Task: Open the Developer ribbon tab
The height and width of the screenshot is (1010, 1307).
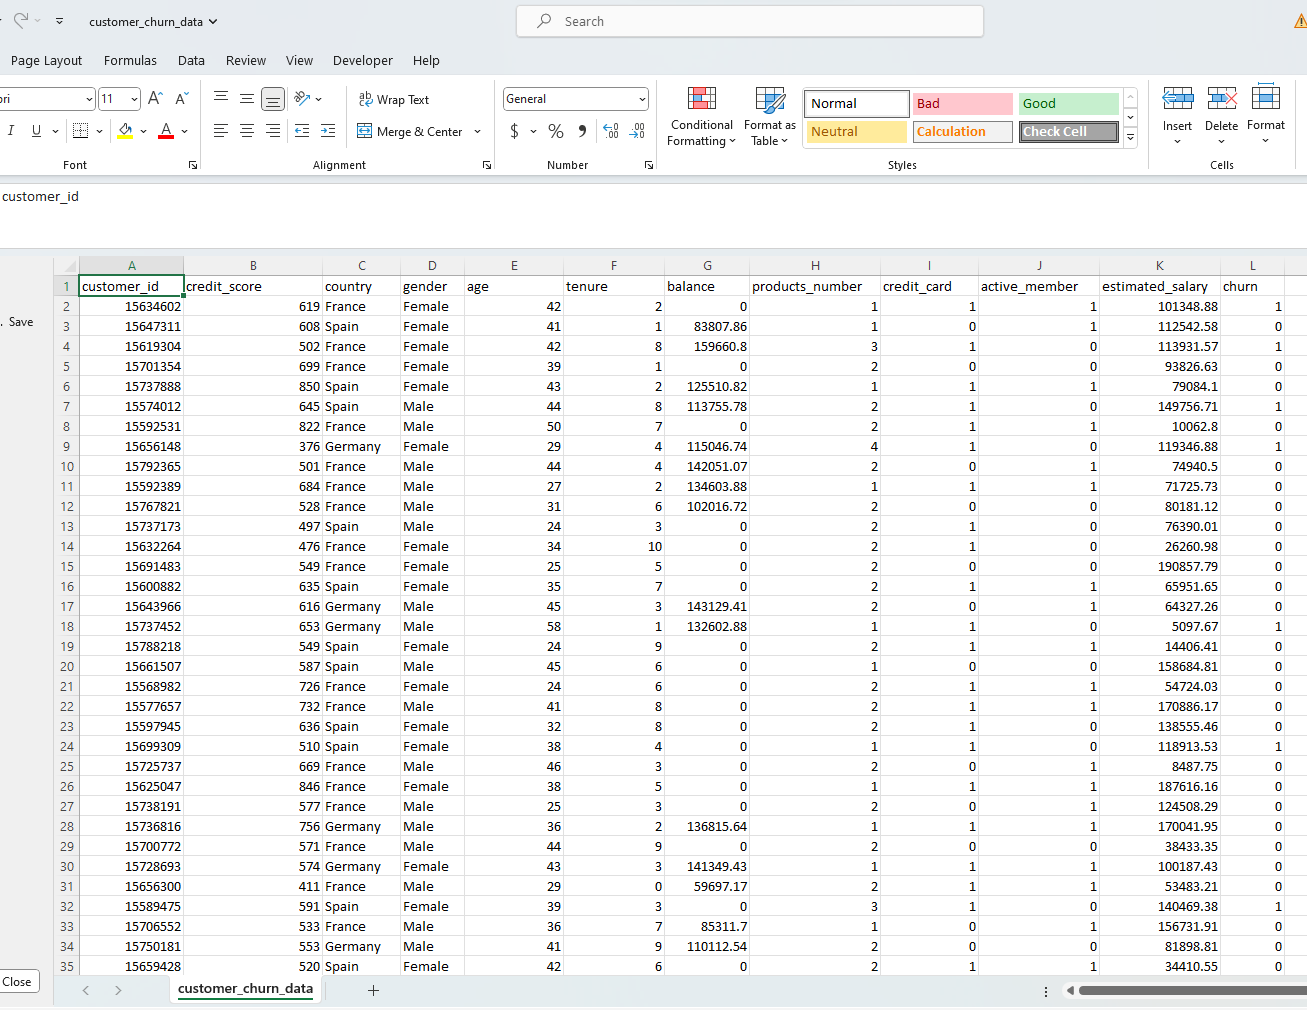Action: (x=363, y=60)
